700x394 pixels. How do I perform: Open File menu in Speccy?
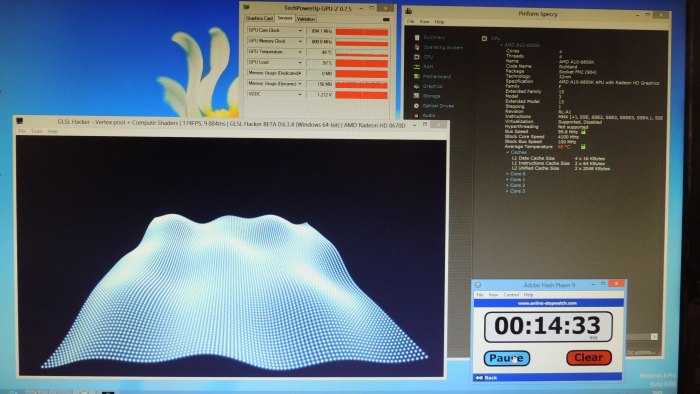pyautogui.click(x=411, y=21)
